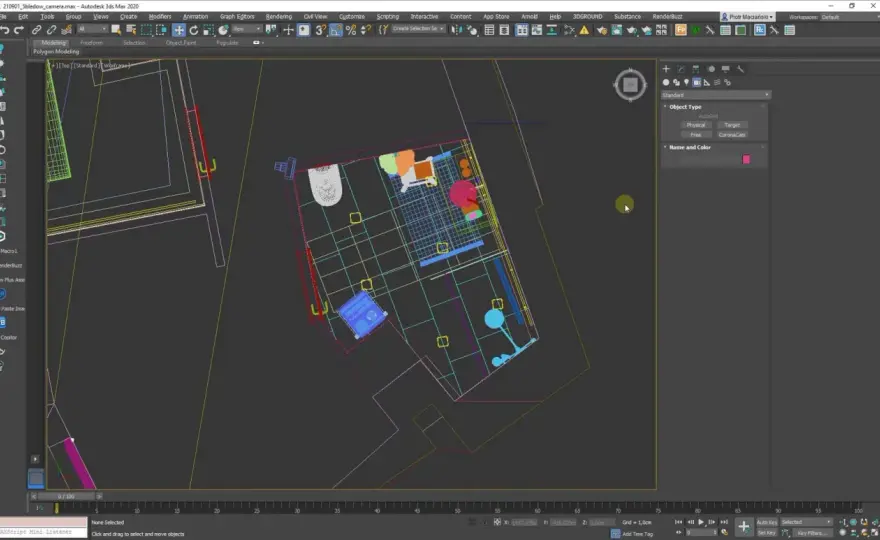This screenshot has width=880, height=540.
Task: Open the Arnold menu
Action: pos(529,17)
